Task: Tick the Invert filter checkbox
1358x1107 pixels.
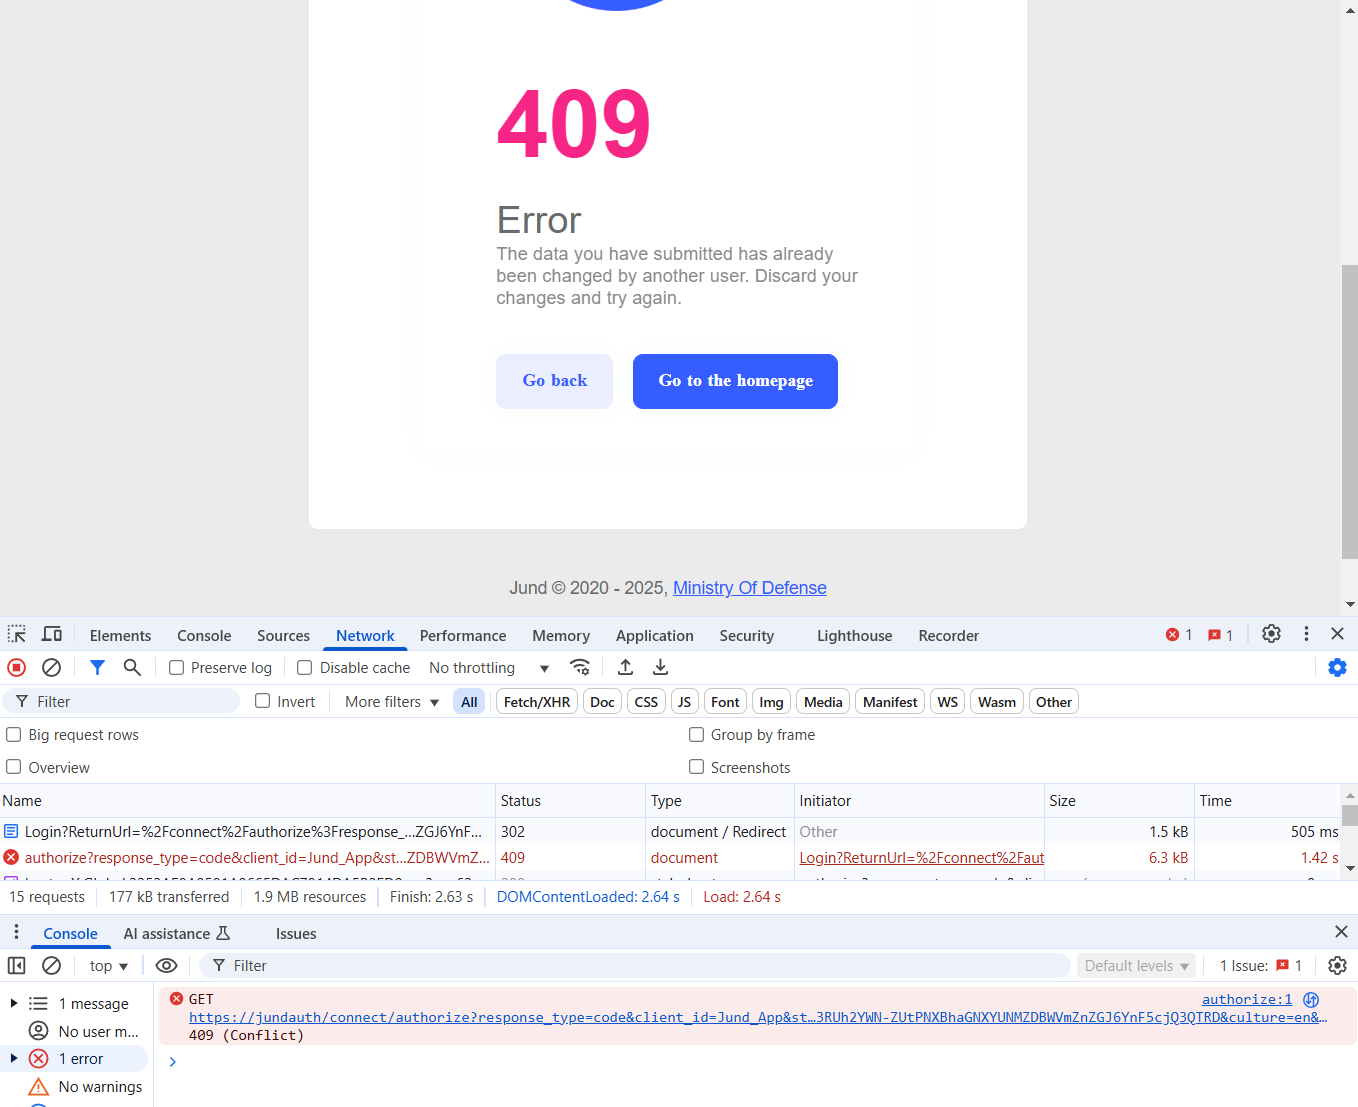Action: click(263, 701)
